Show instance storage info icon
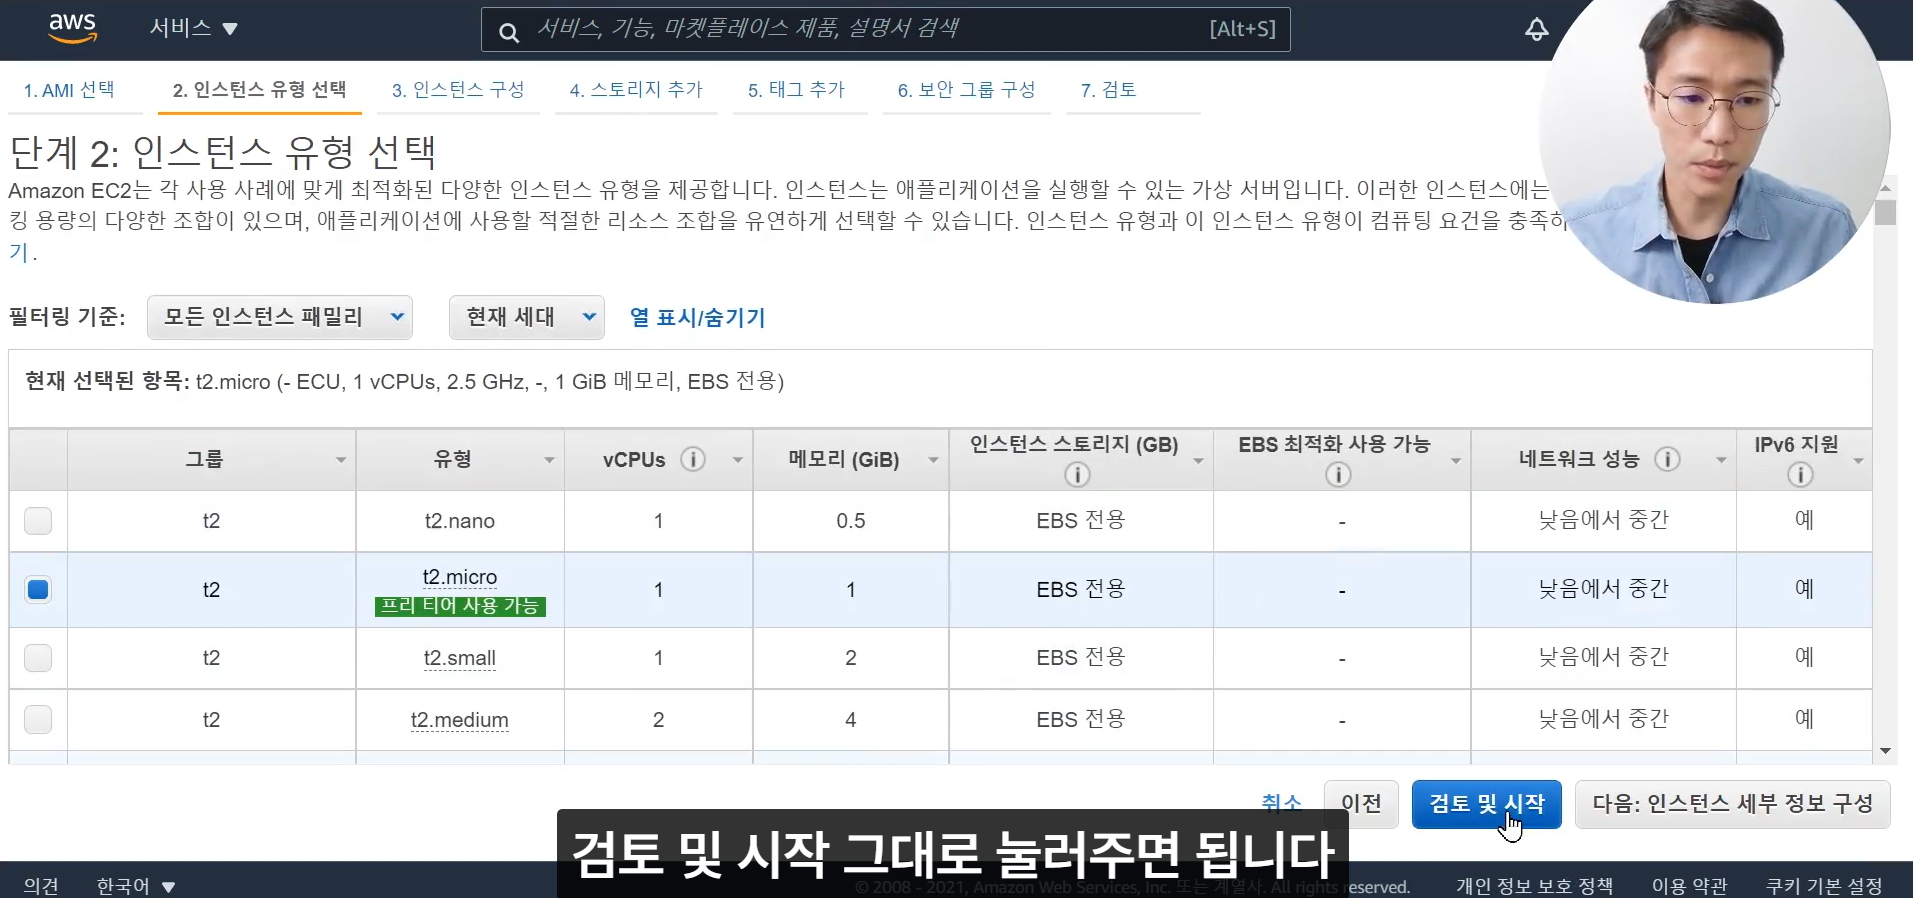Image resolution: width=1913 pixels, height=898 pixels. [x=1077, y=475]
